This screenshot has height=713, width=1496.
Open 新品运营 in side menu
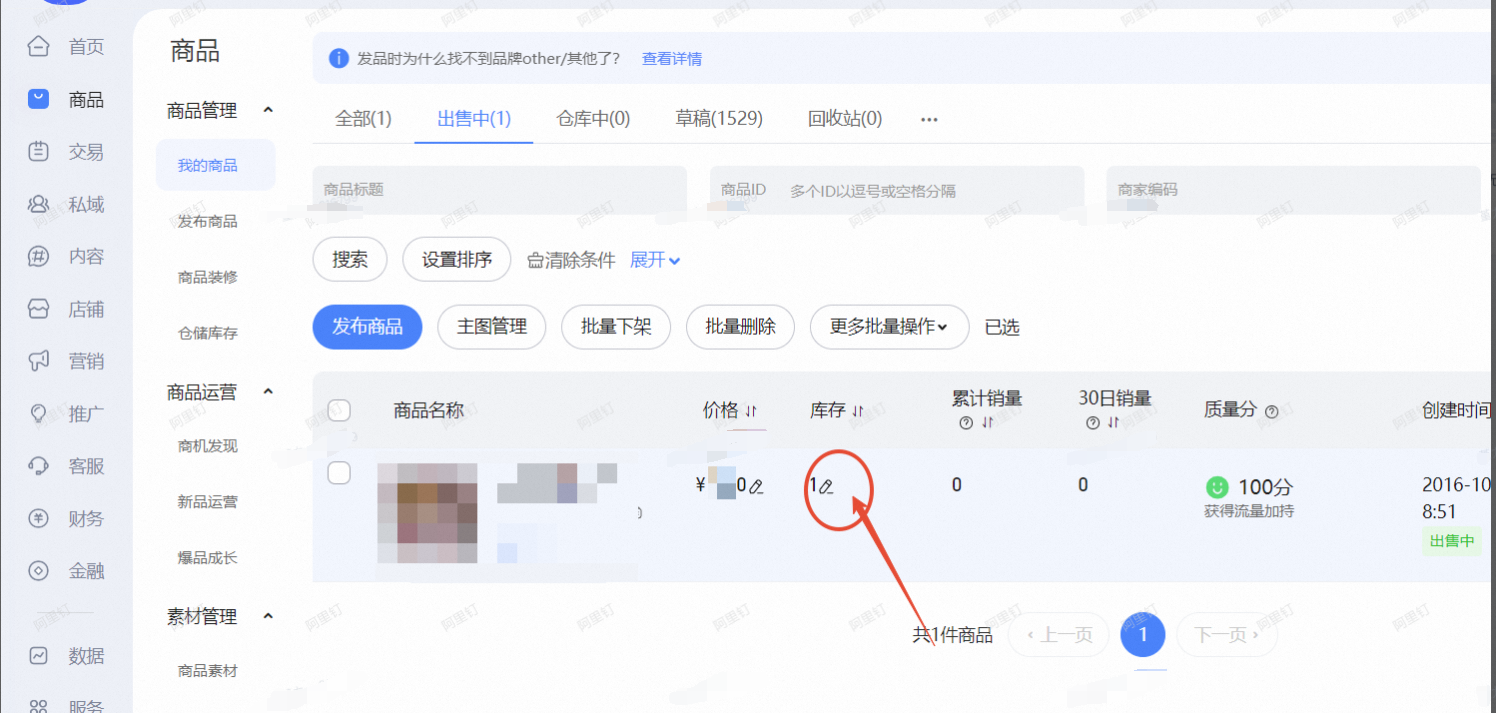click(207, 502)
